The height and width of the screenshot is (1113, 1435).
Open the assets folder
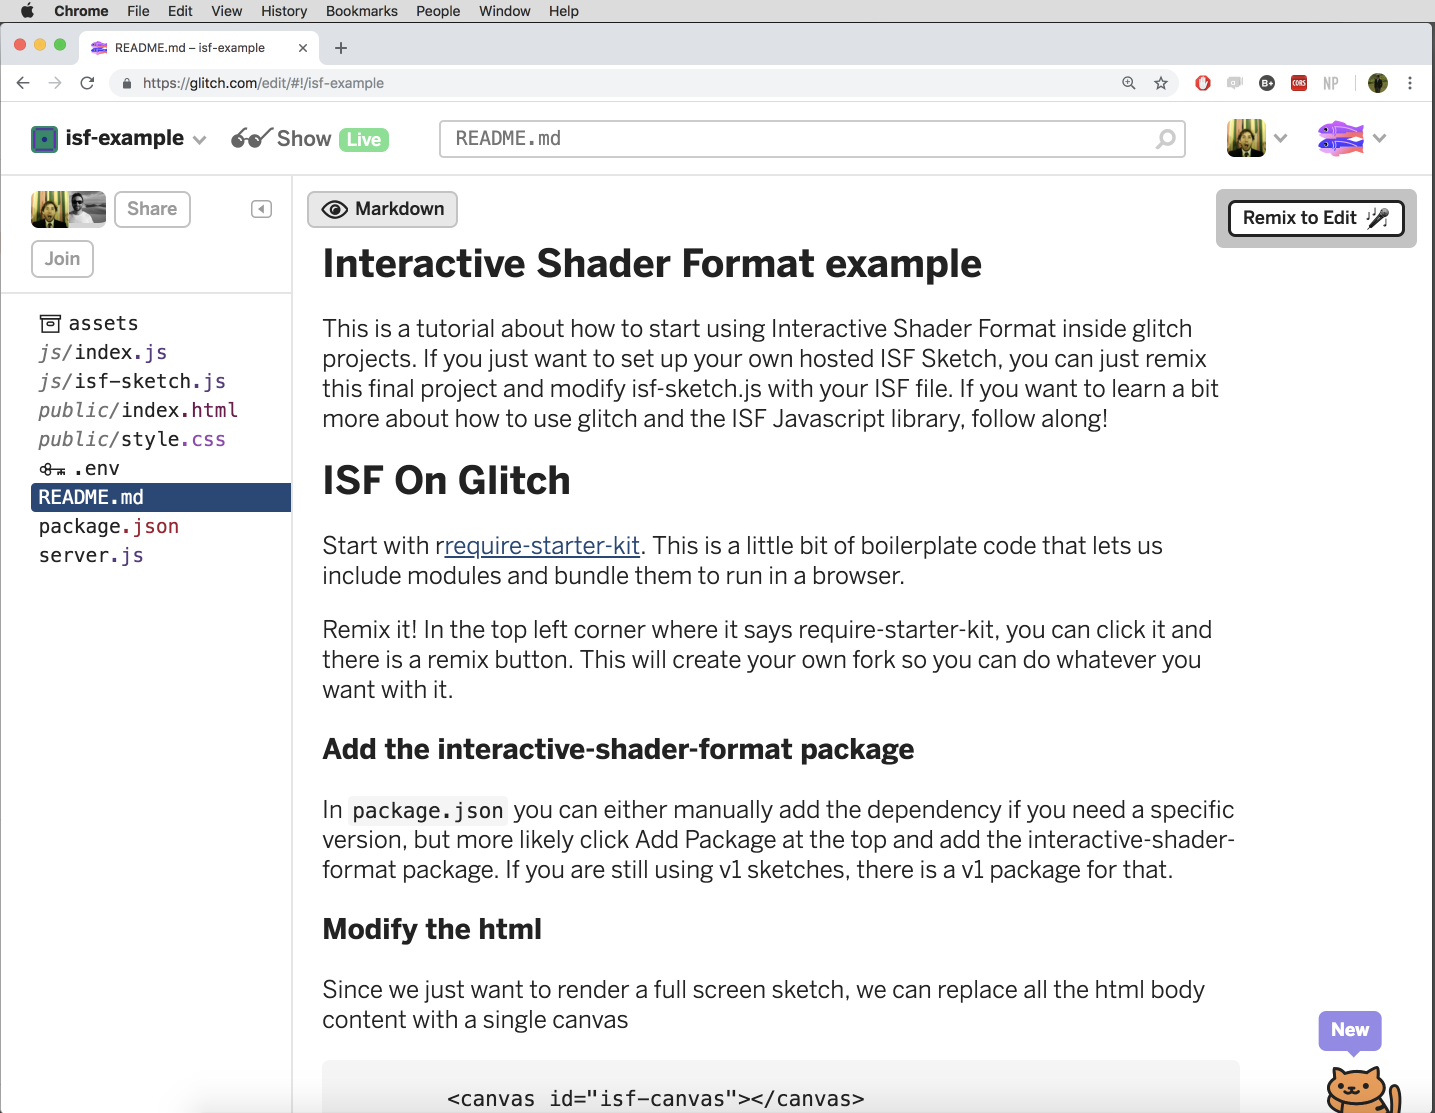point(88,323)
